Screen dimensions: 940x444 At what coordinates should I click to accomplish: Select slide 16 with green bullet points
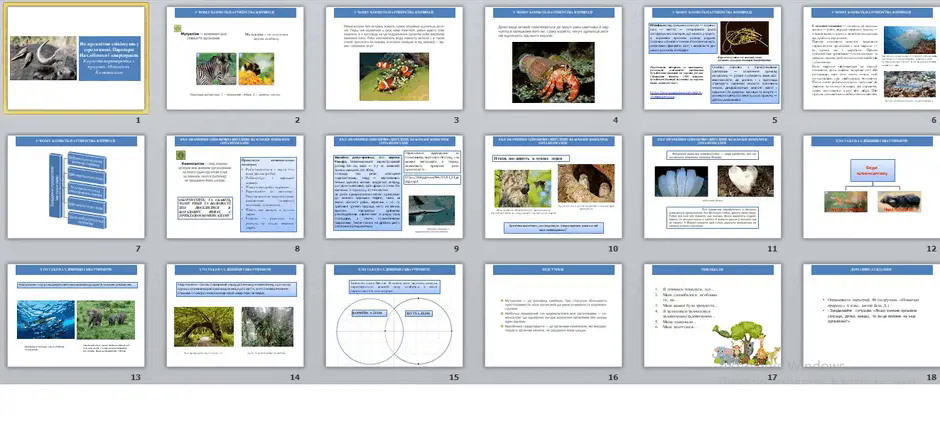click(553, 315)
